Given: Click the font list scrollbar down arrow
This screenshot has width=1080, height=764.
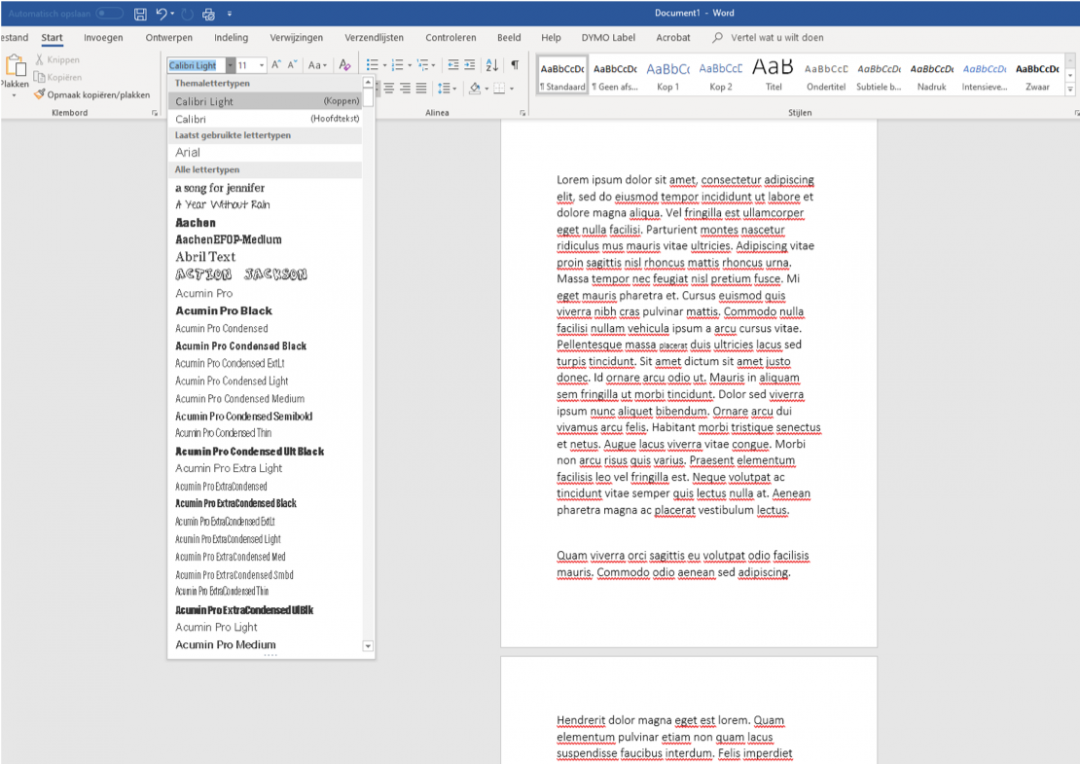Looking at the screenshot, I should point(368,645).
